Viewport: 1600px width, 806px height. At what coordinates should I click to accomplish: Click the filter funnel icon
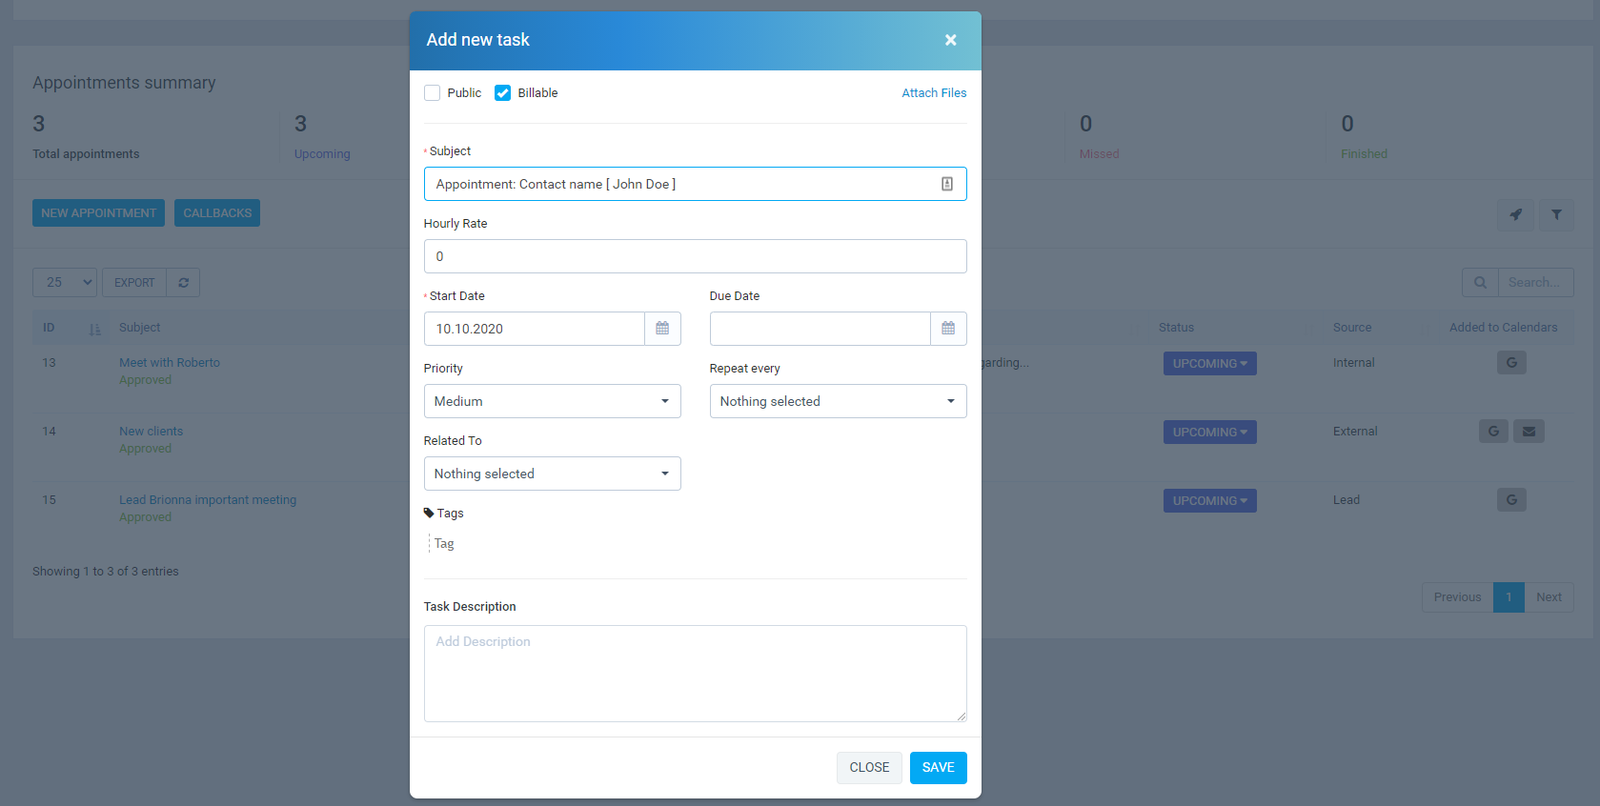(1556, 215)
